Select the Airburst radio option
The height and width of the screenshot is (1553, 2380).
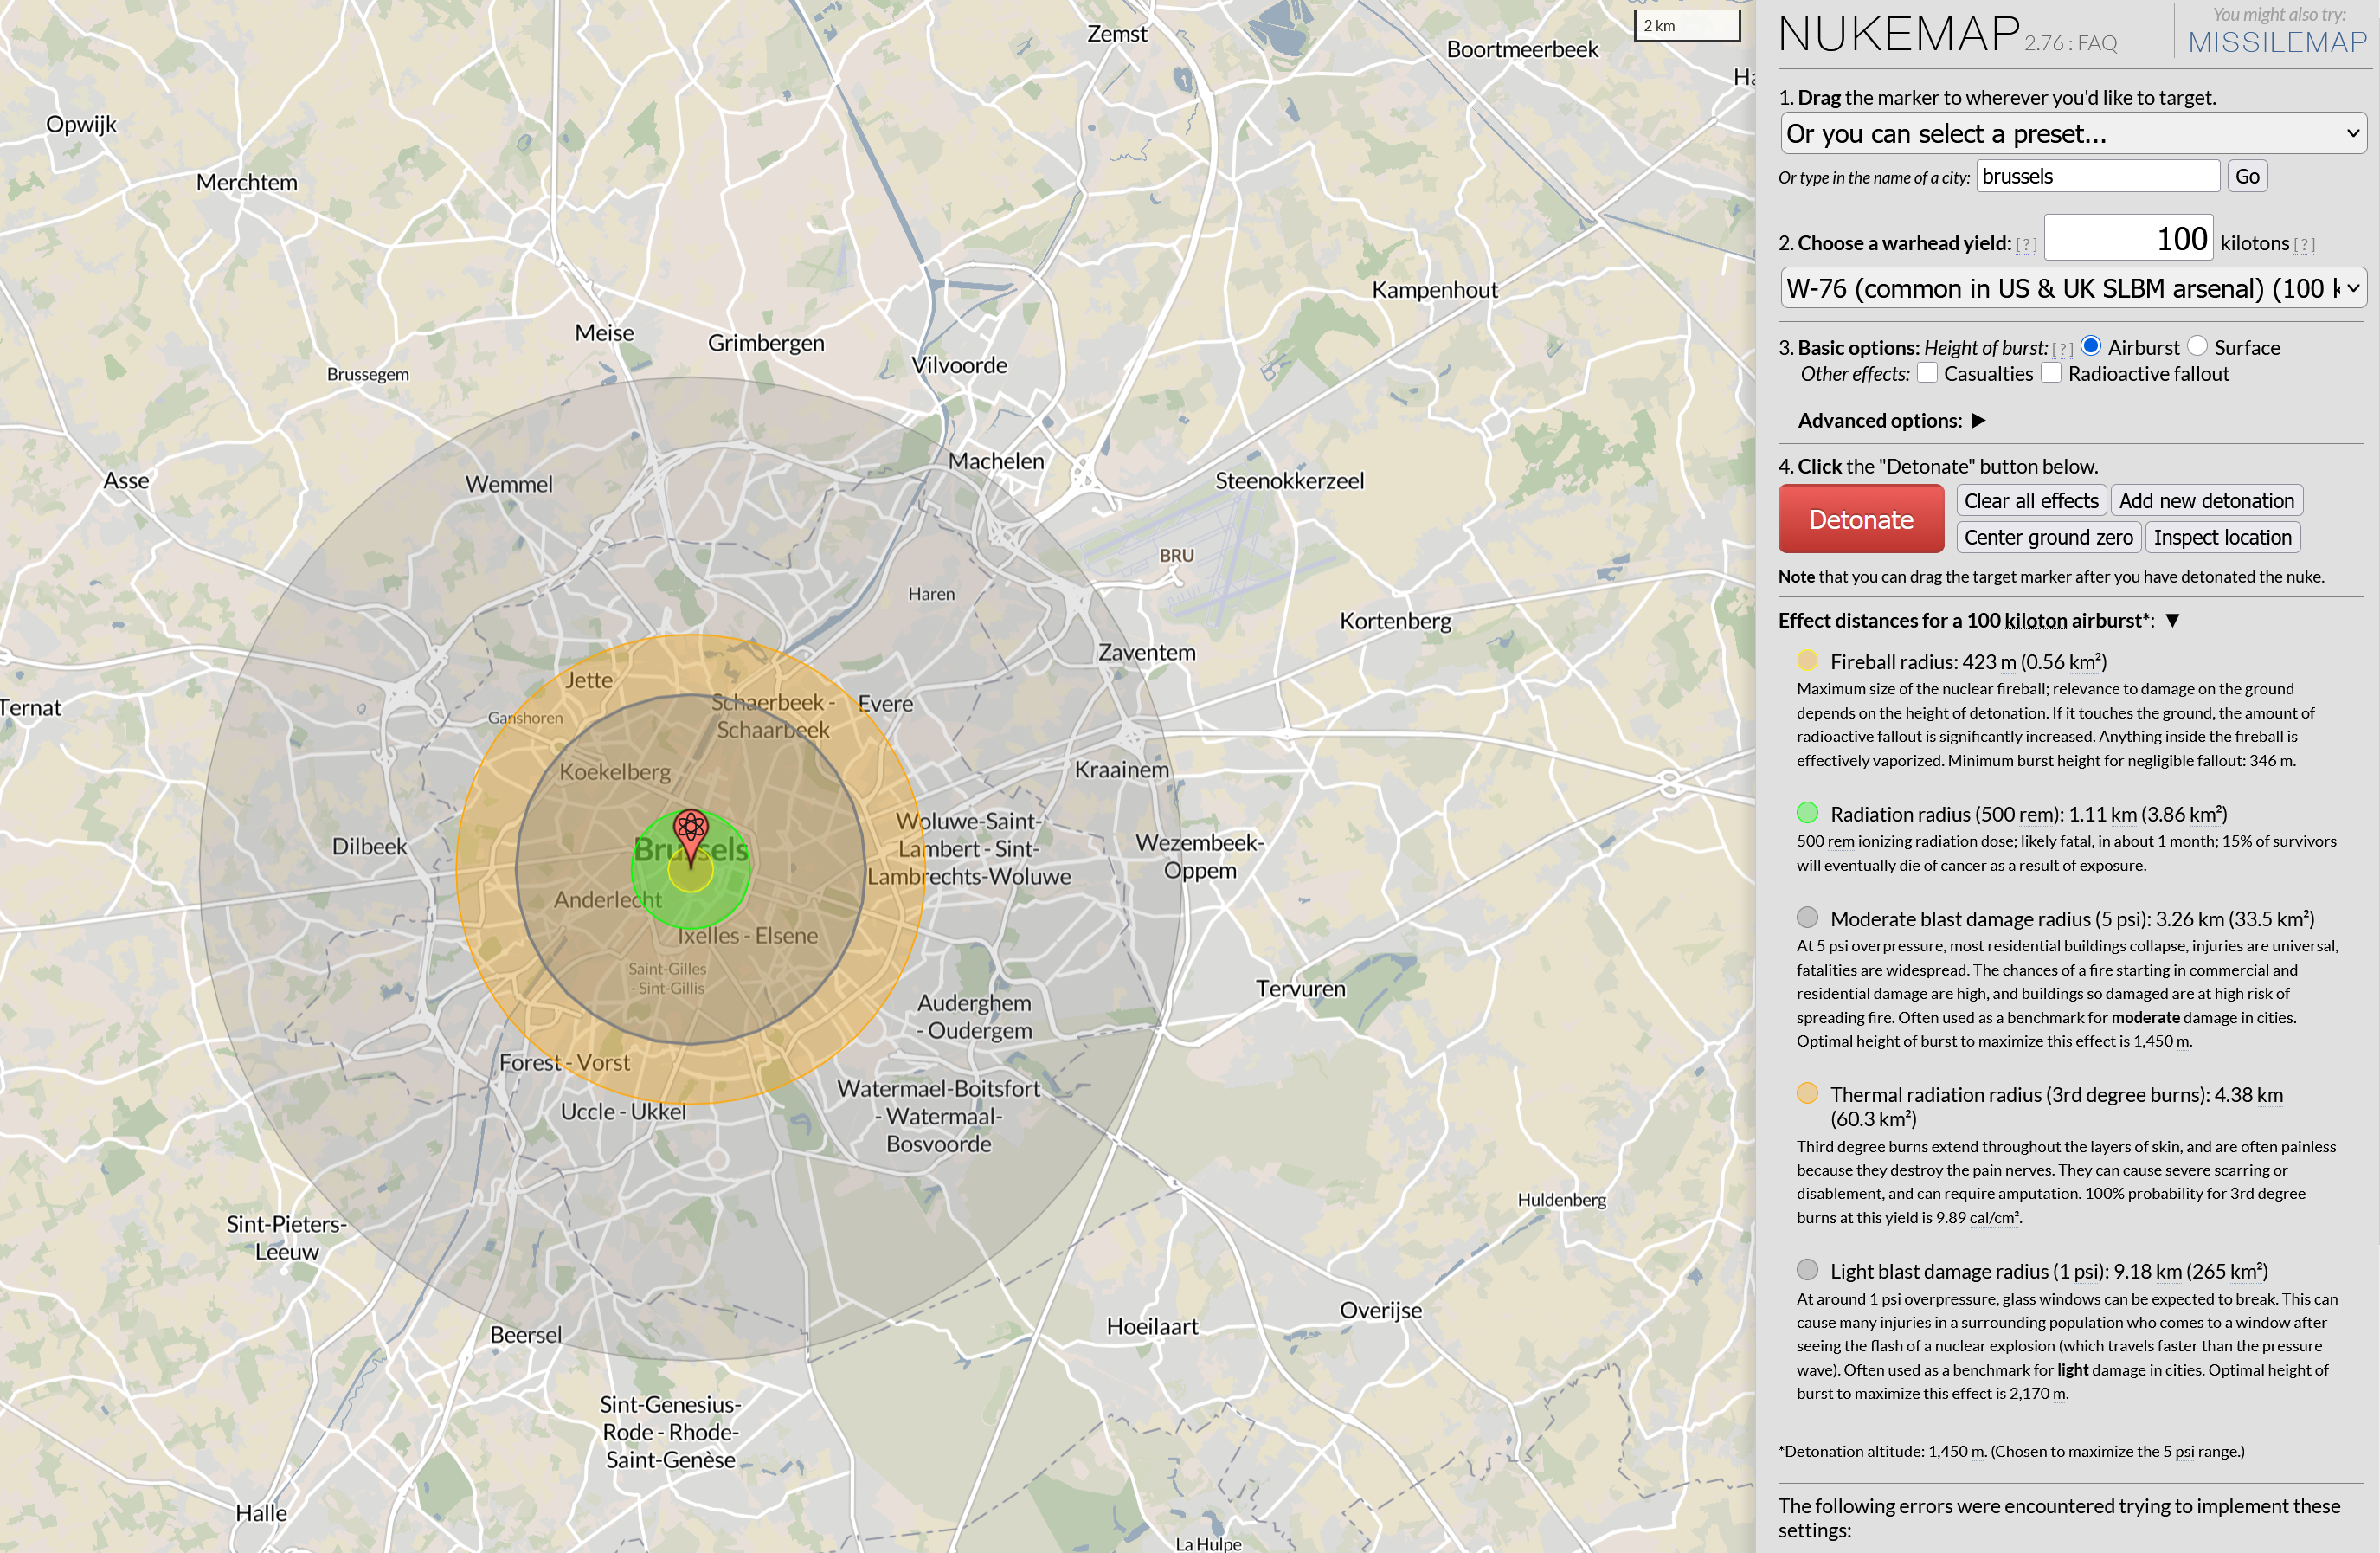pos(2090,346)
